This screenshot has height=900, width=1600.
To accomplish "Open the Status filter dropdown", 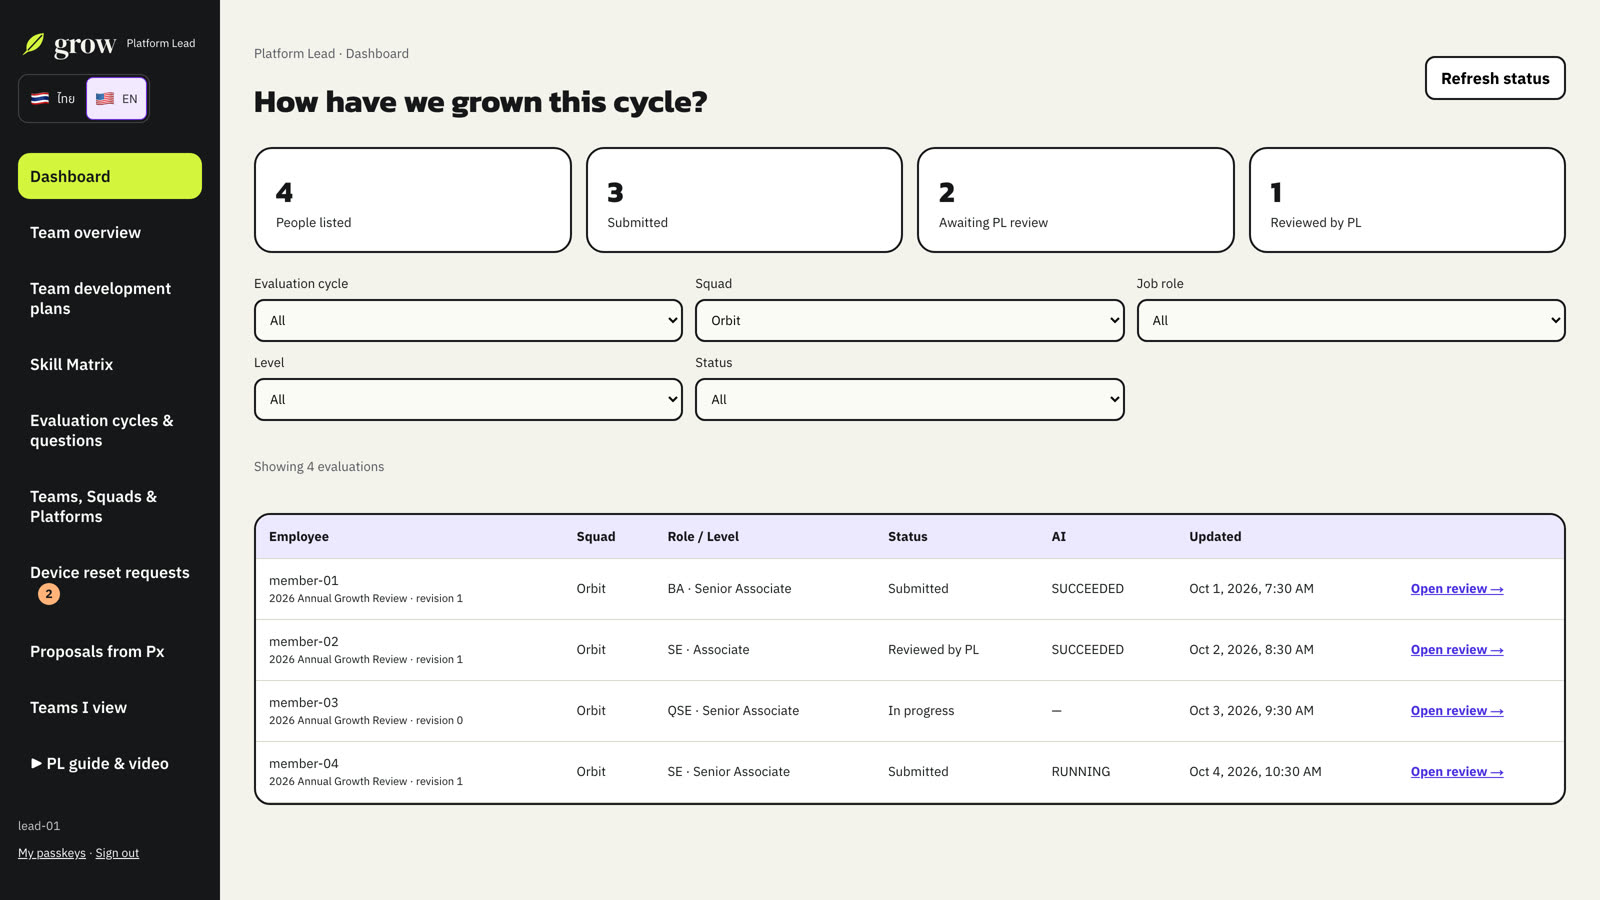I will pyautogui.click(x=909, y=399).
